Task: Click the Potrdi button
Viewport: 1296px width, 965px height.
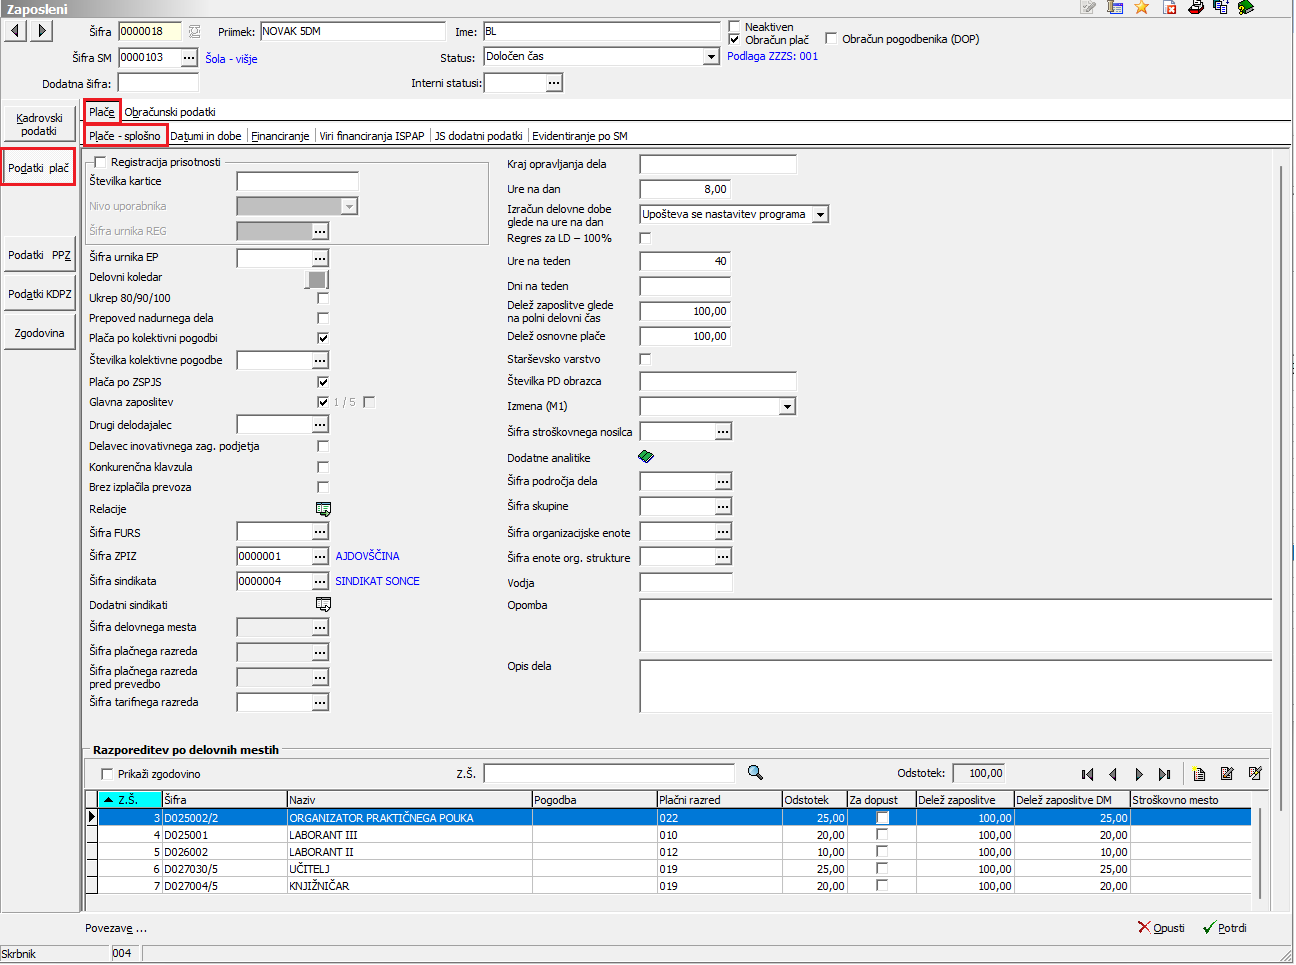Action: click(x=1225, y=928)
